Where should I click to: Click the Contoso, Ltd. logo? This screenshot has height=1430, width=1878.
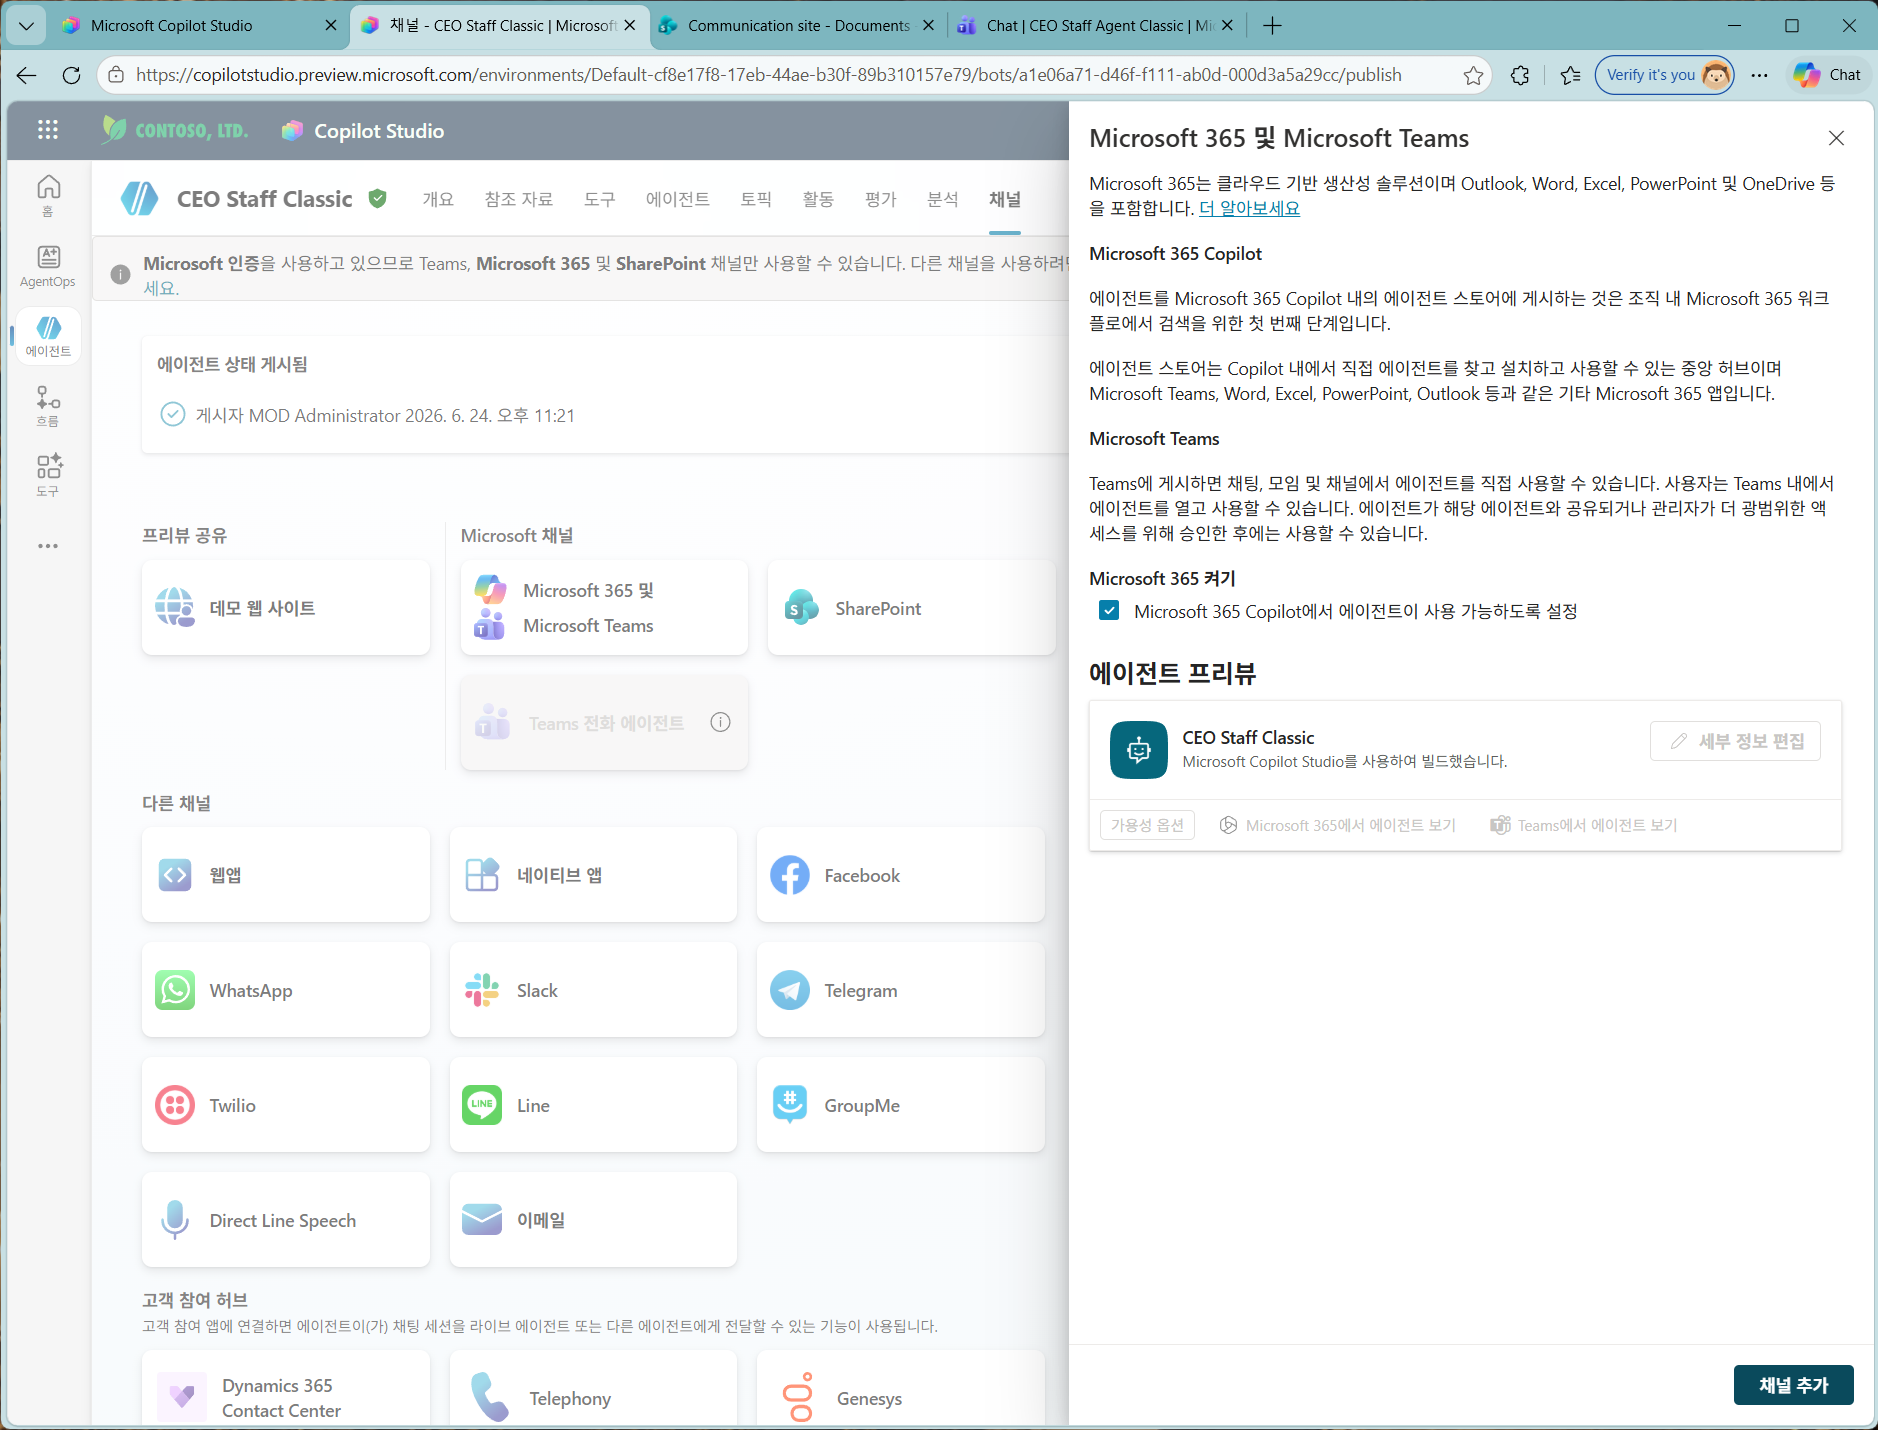point(175,130)
